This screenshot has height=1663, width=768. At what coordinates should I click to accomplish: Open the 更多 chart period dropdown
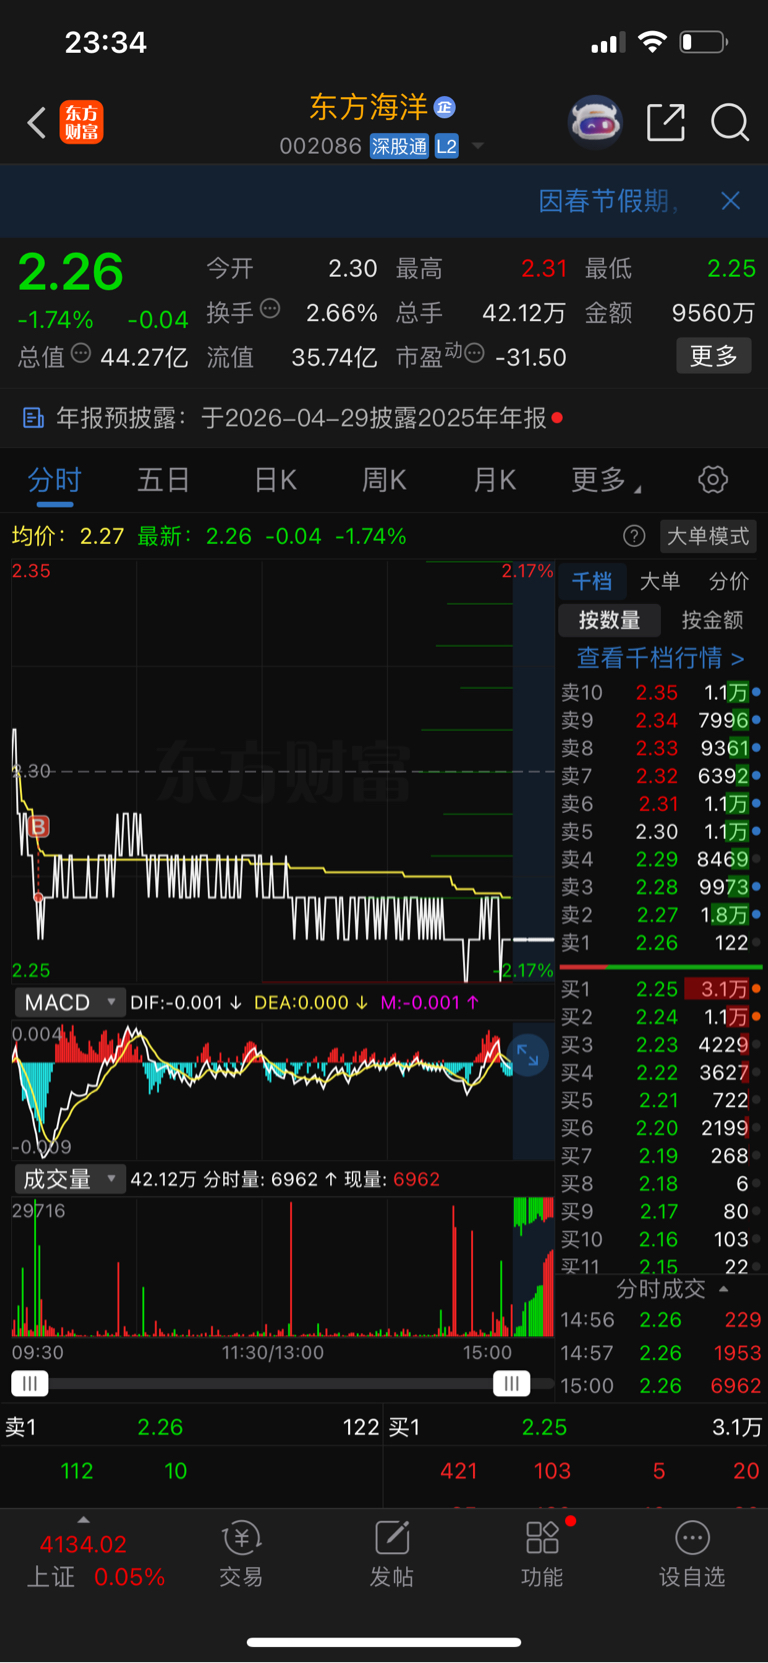tap(606, 480)
